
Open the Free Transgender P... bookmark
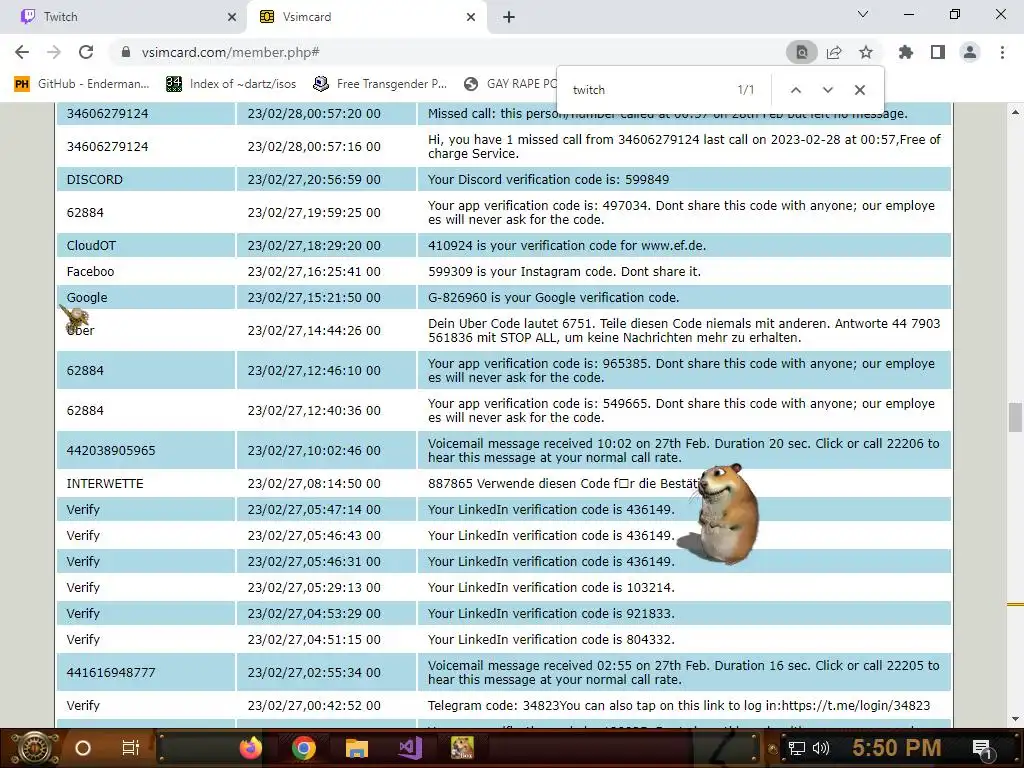(x=380, y=84)
